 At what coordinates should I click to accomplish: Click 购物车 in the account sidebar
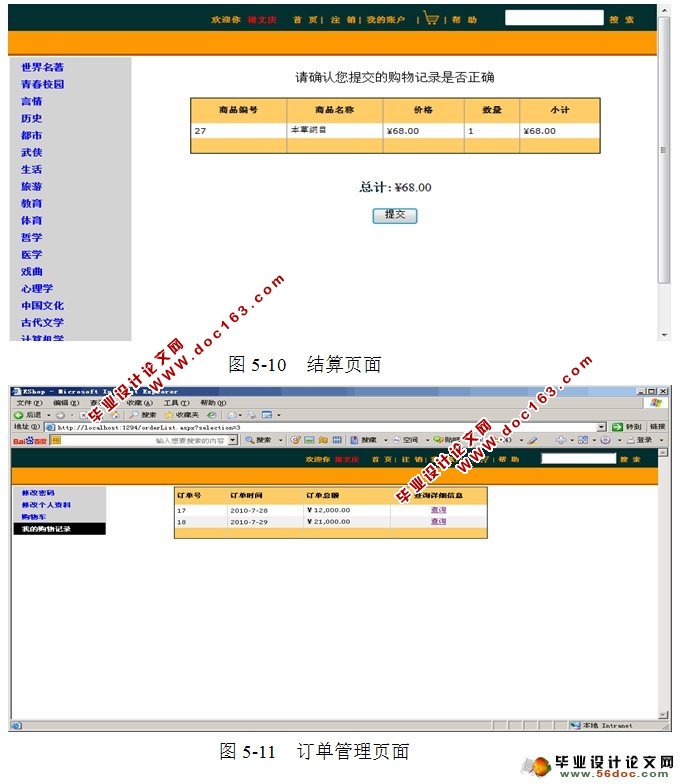click(x=34, y=516)
